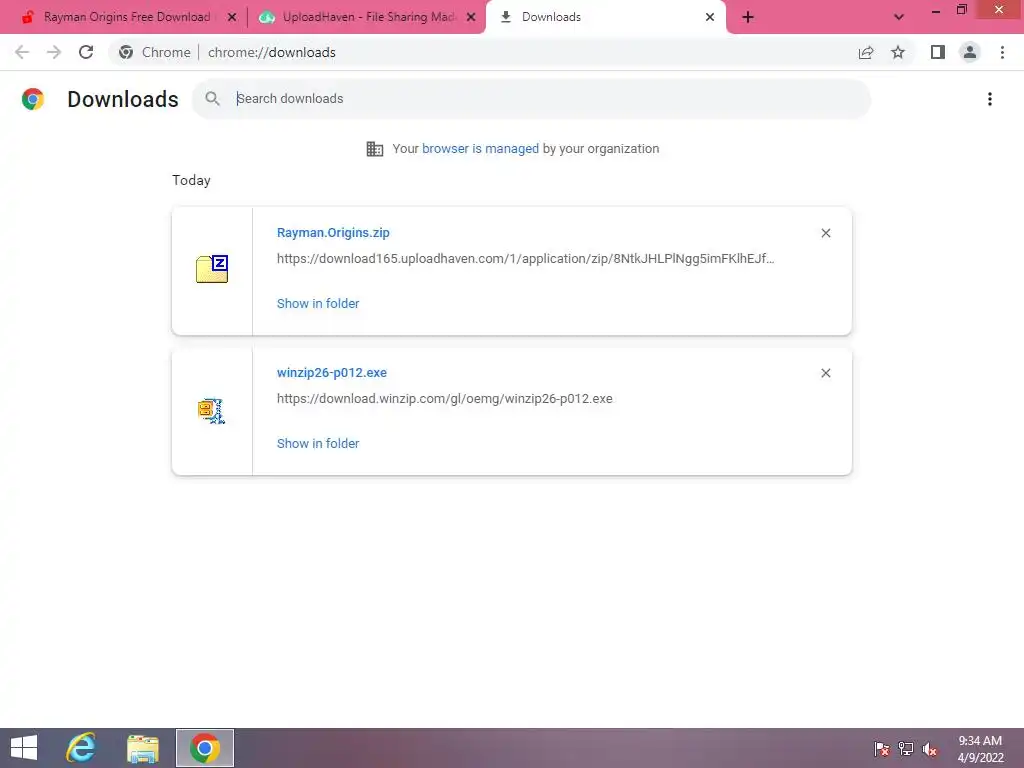Click the managed organization building icon
This screenshot has width=1024, height=768.
(375, 149)
